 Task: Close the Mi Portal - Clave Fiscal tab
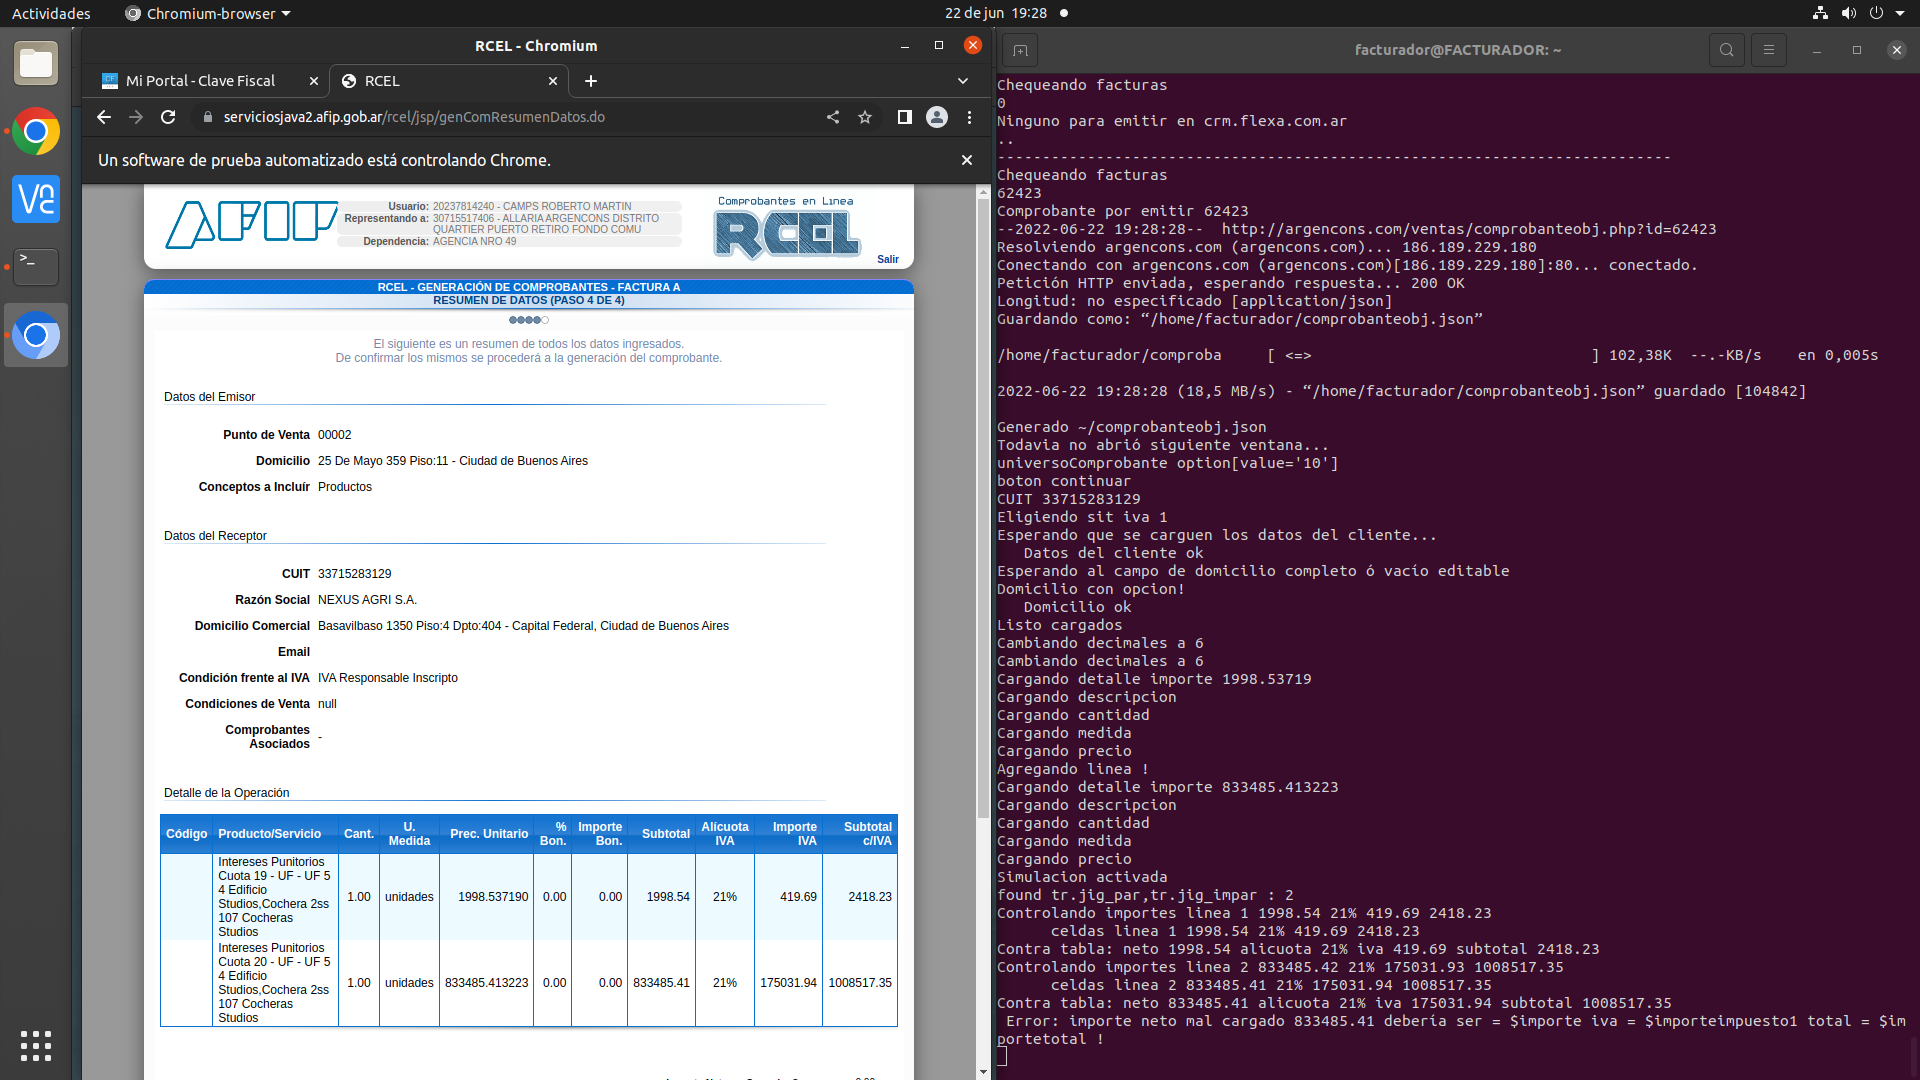click(313, 81)
